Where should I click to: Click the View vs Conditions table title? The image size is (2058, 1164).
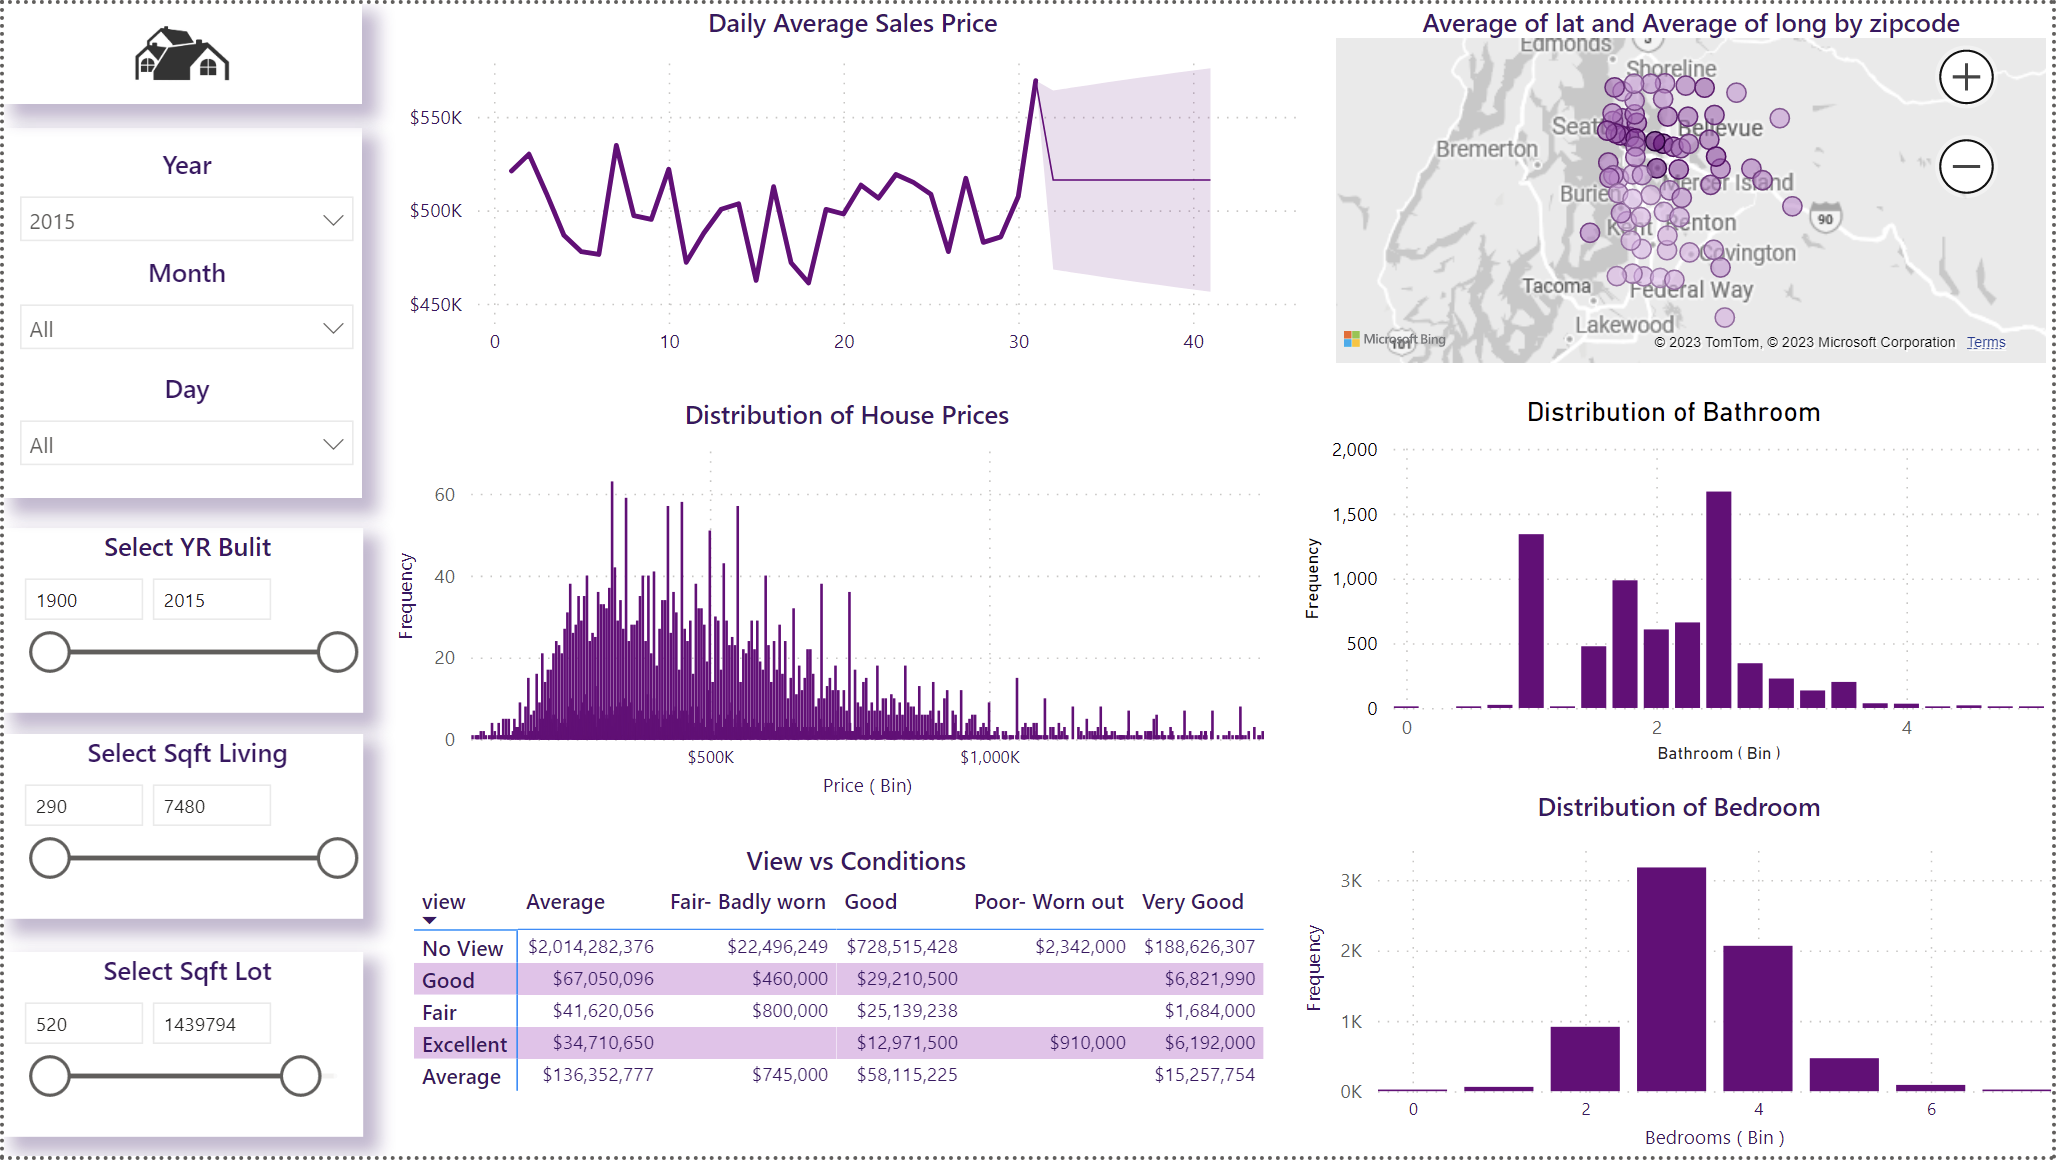856,861
